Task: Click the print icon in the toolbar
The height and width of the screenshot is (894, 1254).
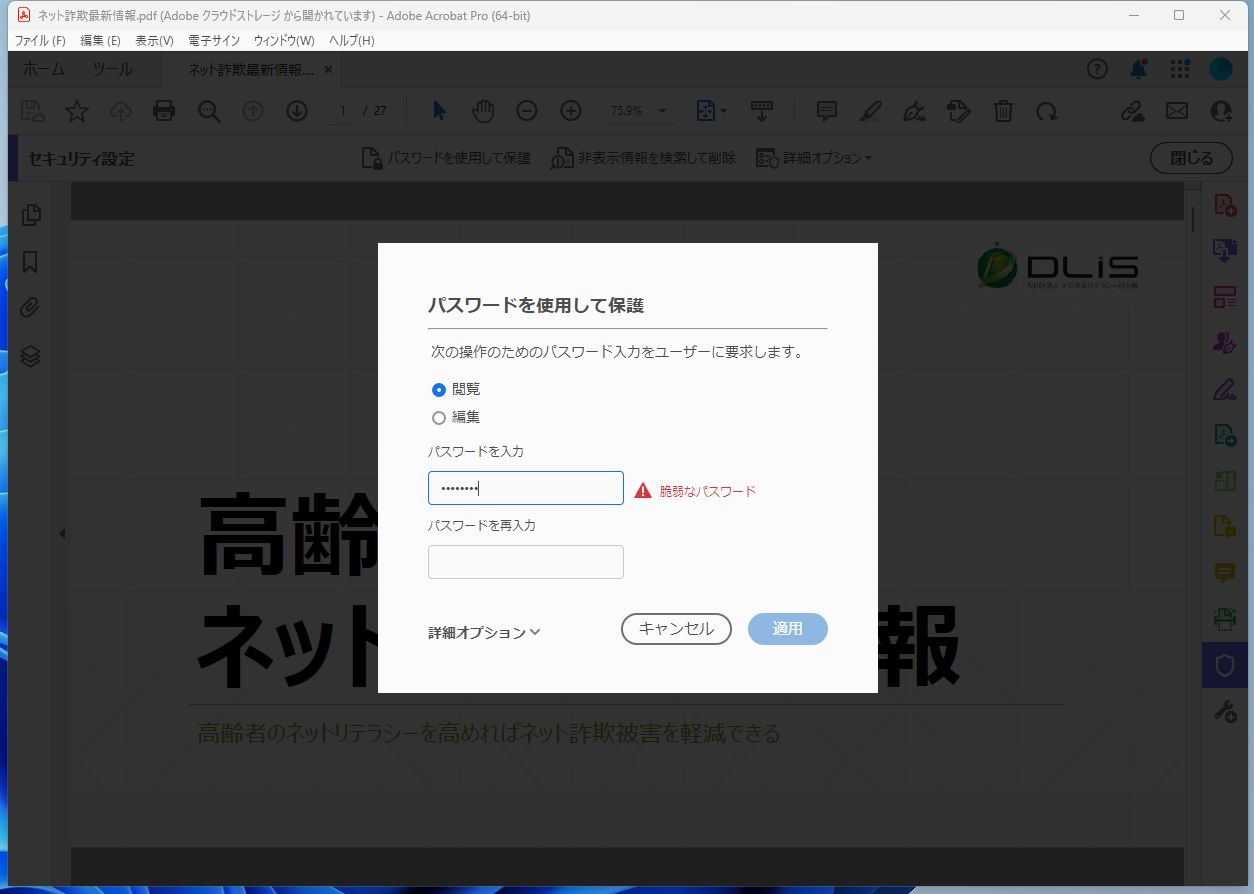Action: pos(164,111)
